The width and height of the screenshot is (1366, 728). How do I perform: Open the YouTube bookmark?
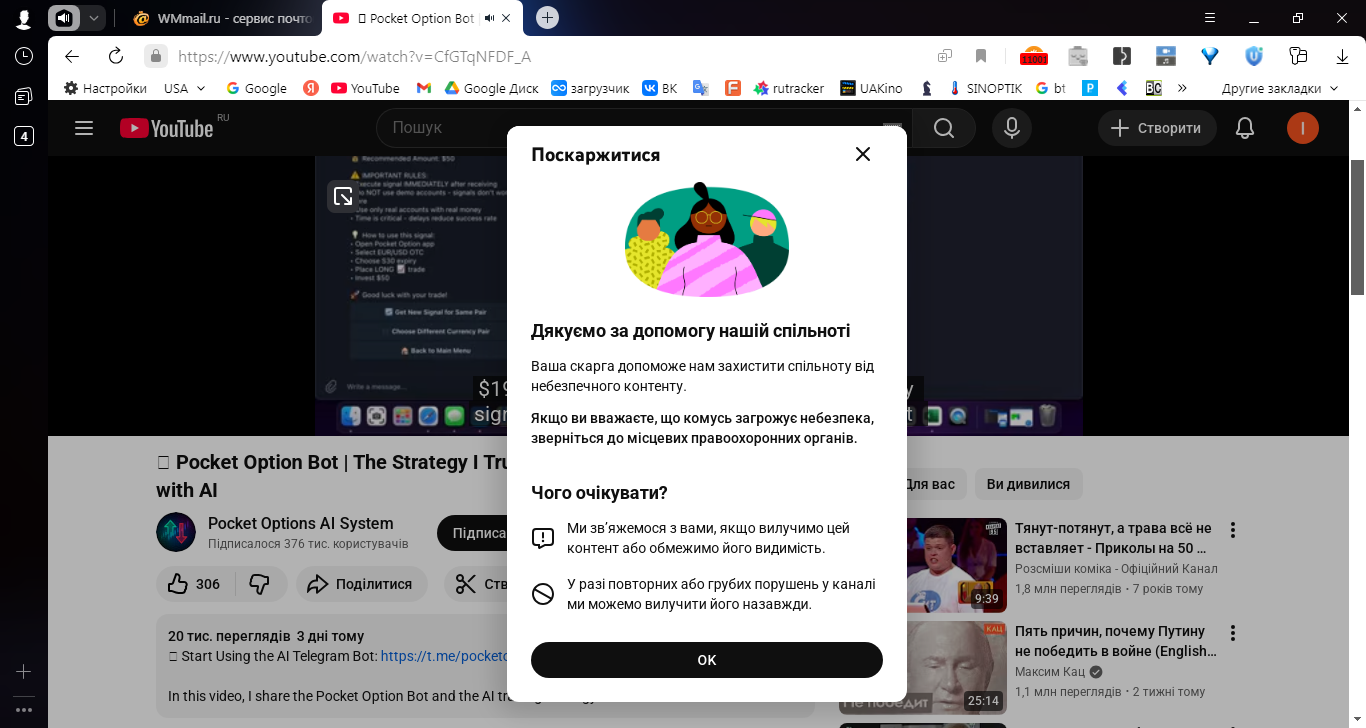[365, 88]
